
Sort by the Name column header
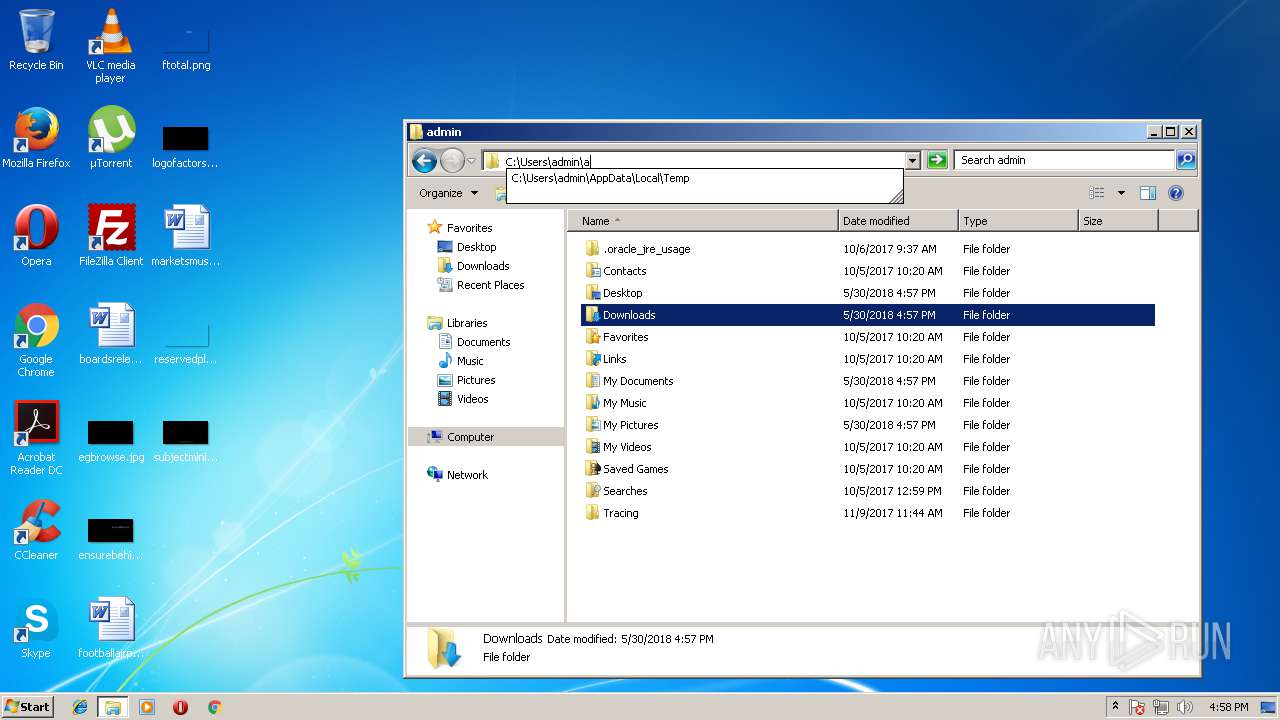point(703,221)
